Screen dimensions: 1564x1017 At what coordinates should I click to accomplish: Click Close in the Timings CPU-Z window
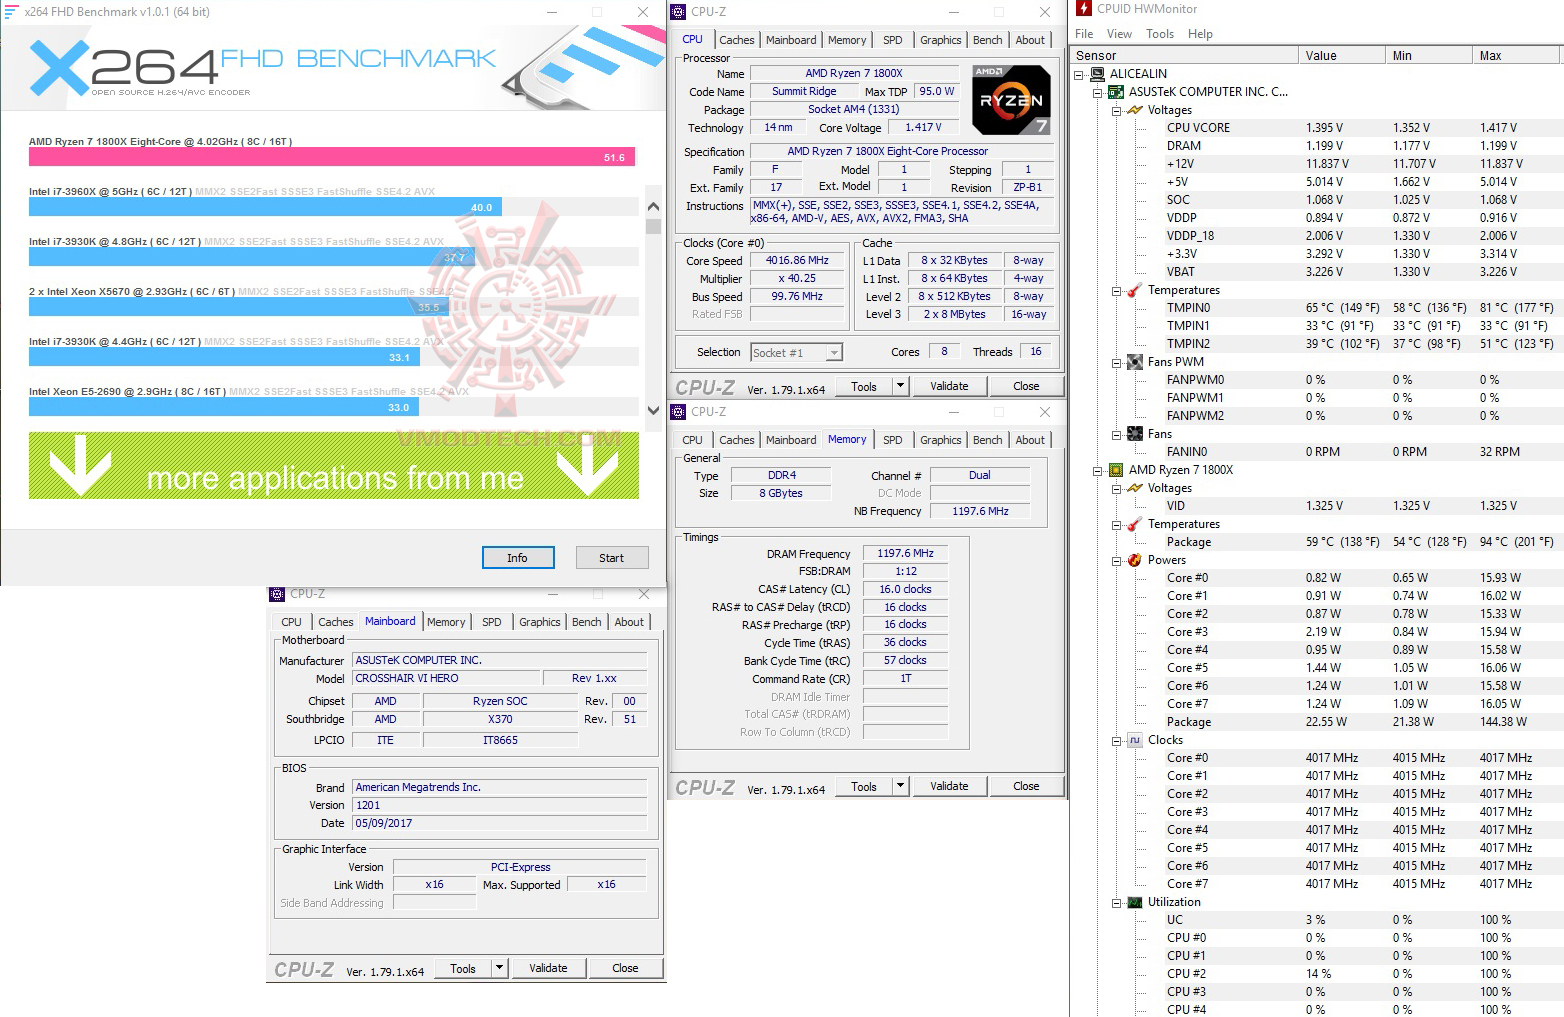1026,786
